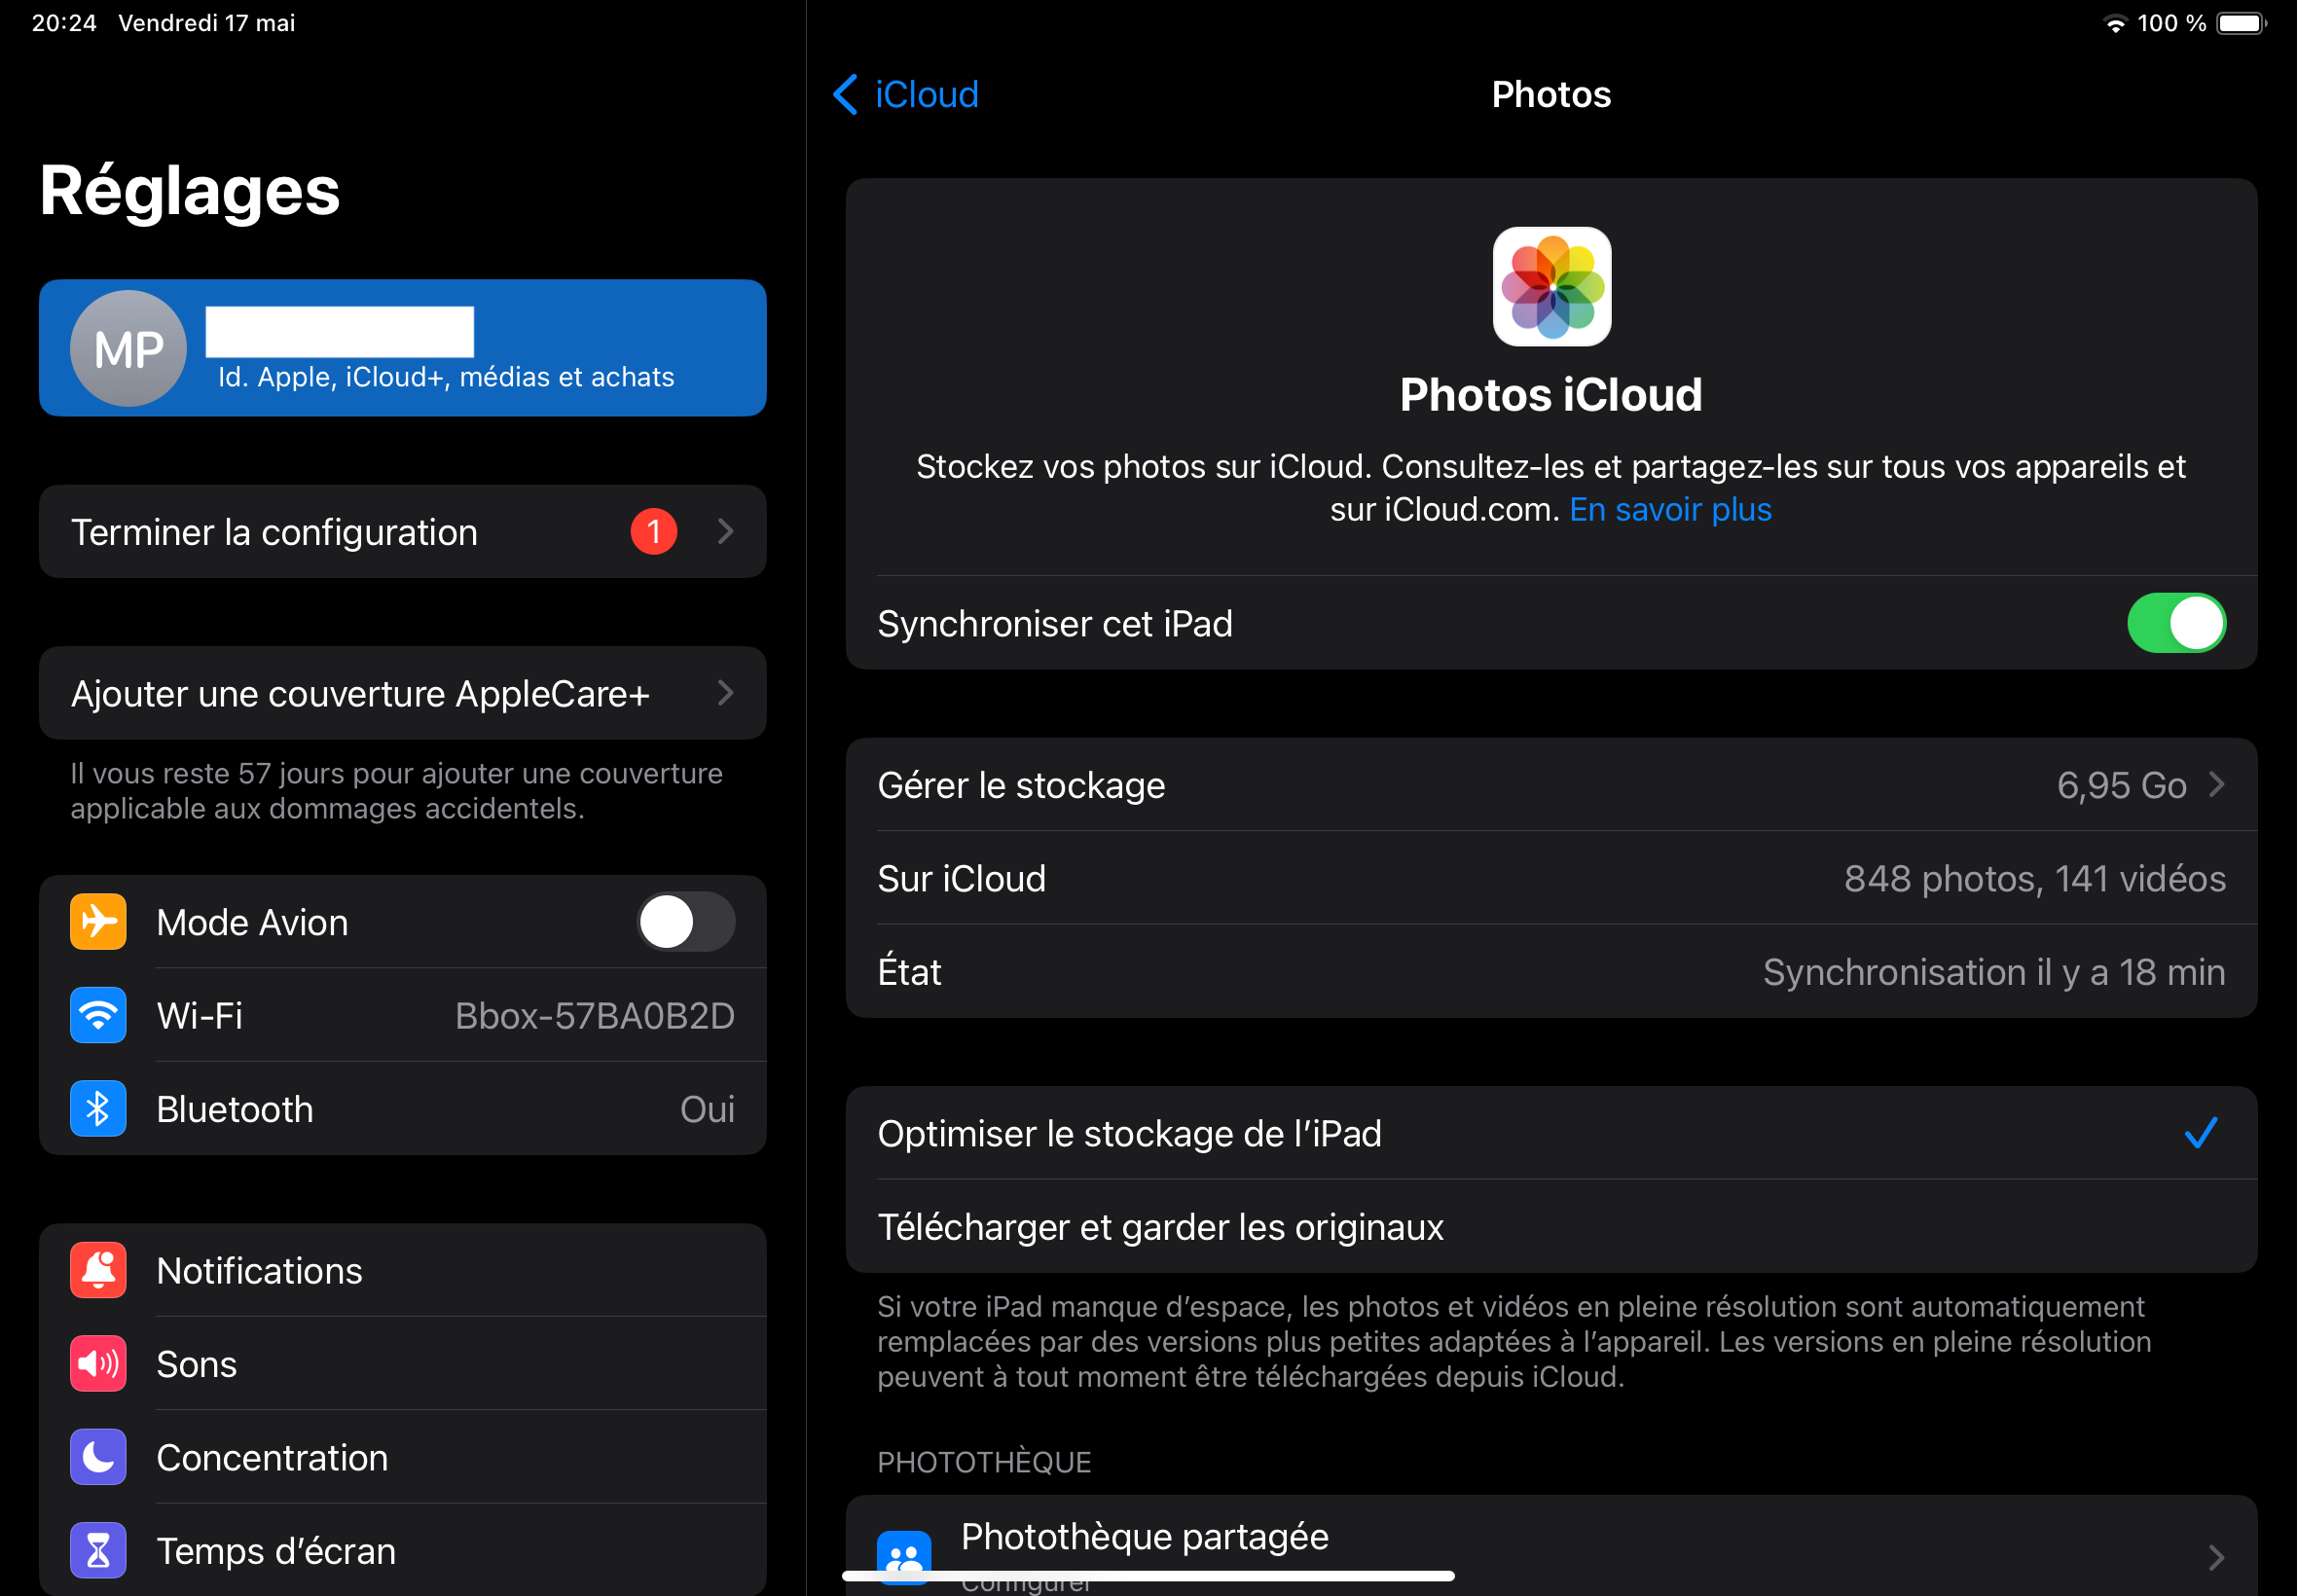This screenshot has height=1596, width=2297.
Task: Tap the home indicator bar at the bottom
Action: [x=1148, y=1577]
